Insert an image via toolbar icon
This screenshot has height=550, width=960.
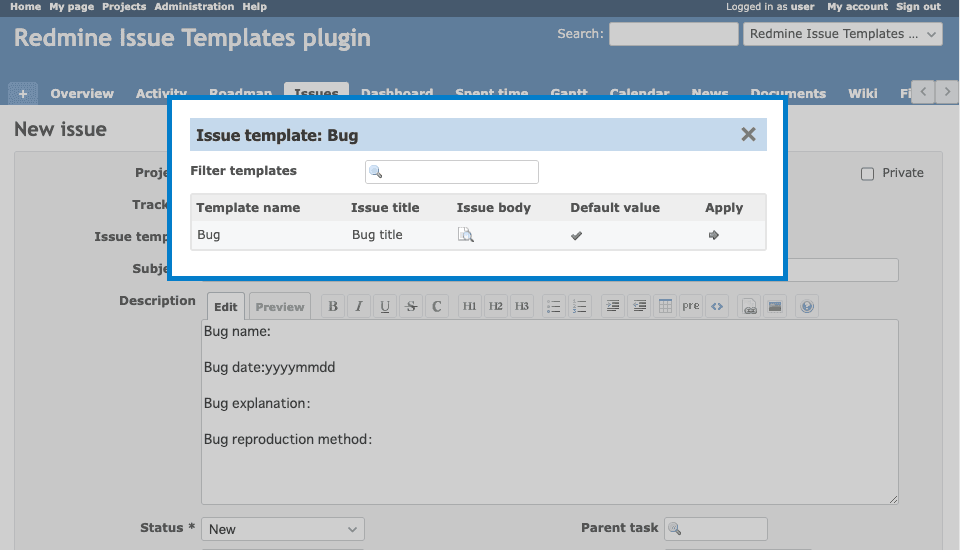[x=774, y=307]
